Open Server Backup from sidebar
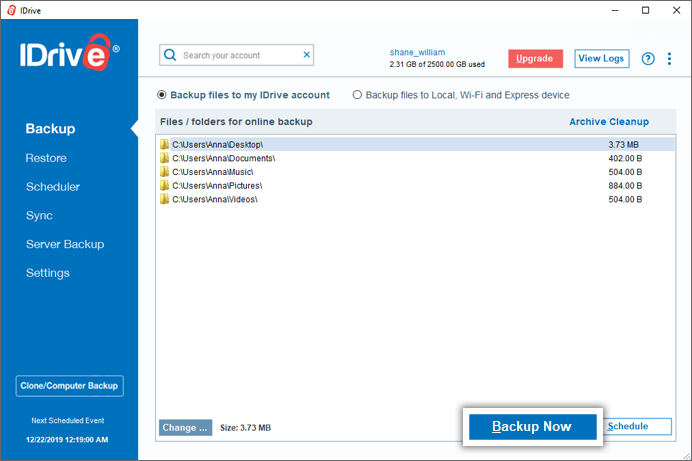 (x=65, y=244)
